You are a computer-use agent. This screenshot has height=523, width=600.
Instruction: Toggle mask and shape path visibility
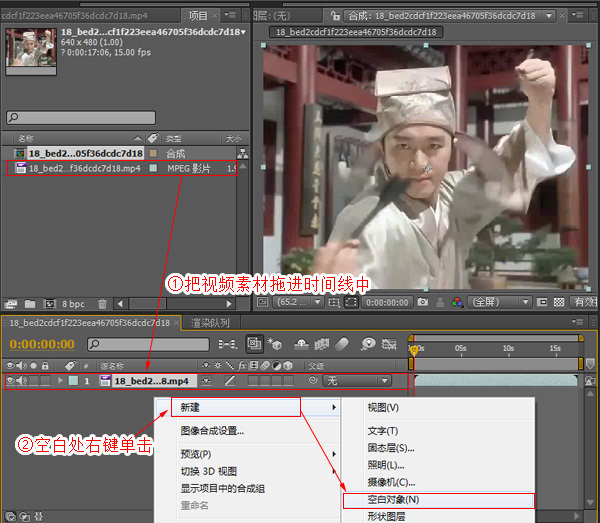click(351, 302)
